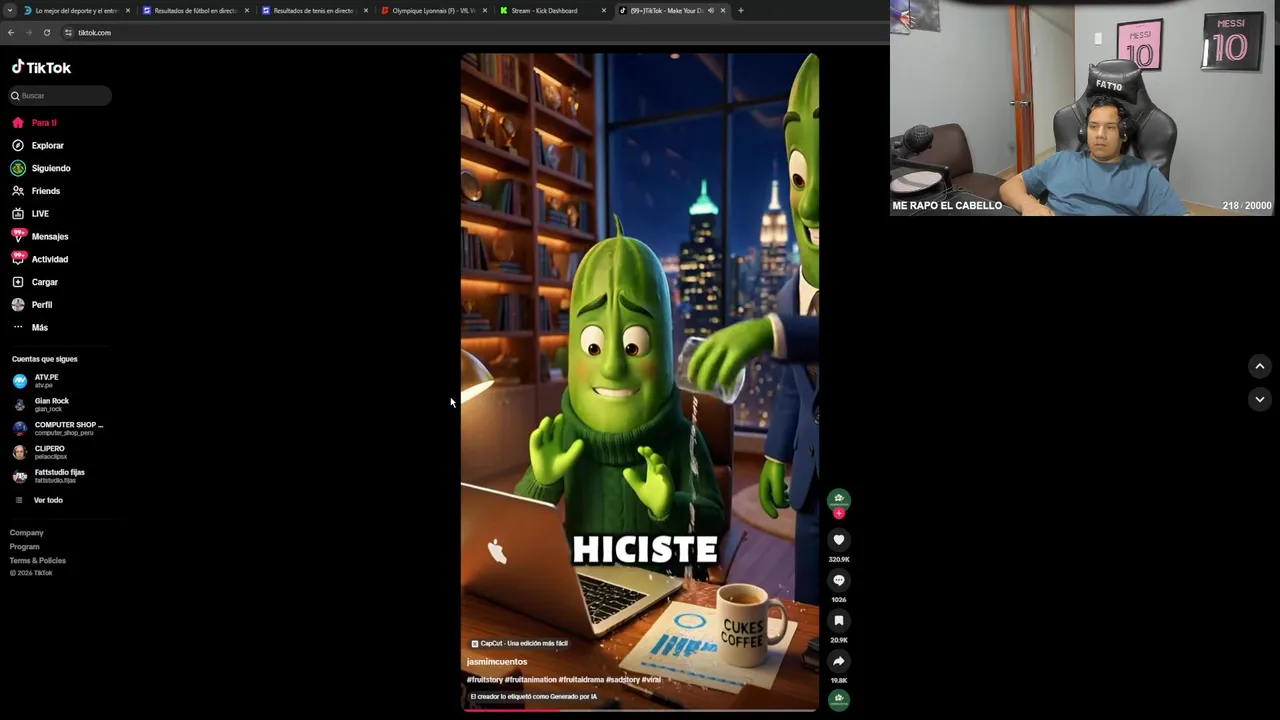Seek on the video progress bar

[639, 709]
